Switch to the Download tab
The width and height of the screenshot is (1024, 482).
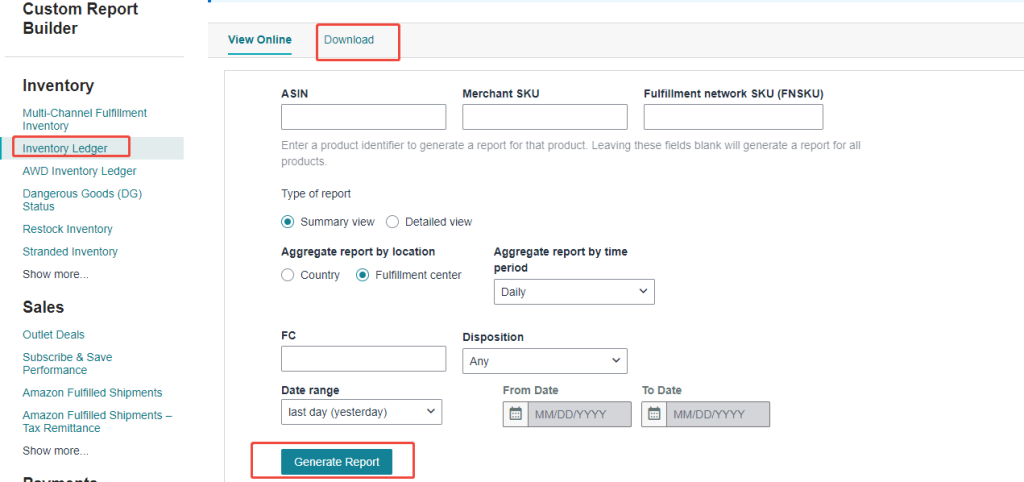pyautogui.click(x=349, y=40)
